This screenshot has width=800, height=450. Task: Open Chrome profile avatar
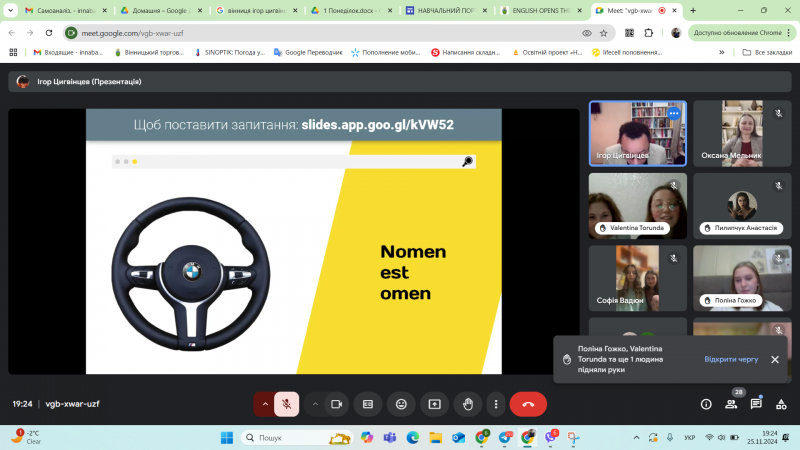pyautogui.click(x=676, y=33)
